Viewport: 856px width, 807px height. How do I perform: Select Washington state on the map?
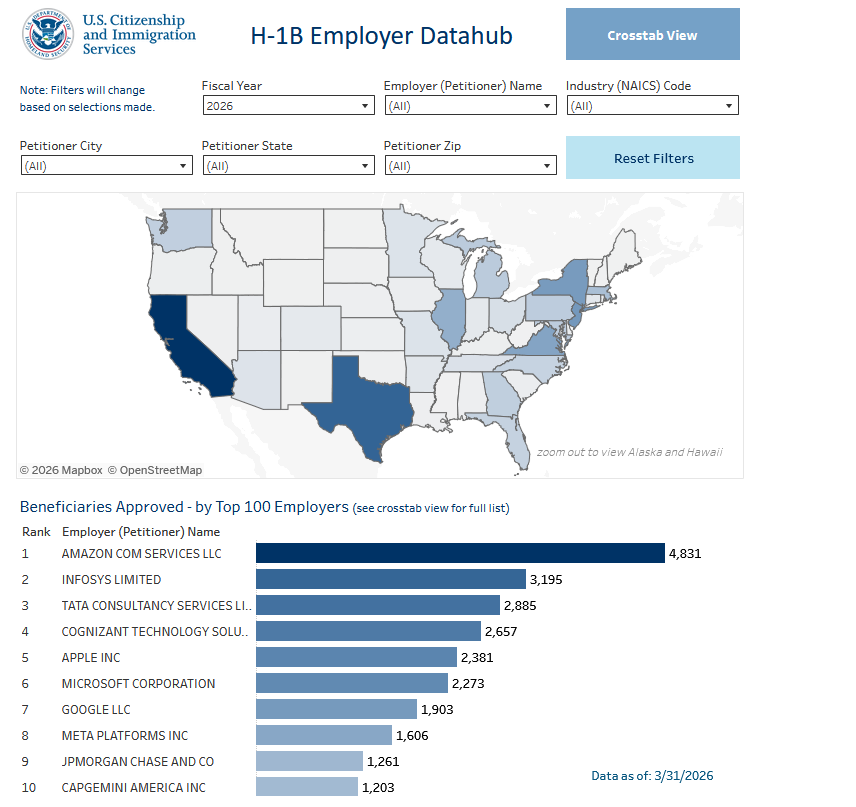coord(186,229)
